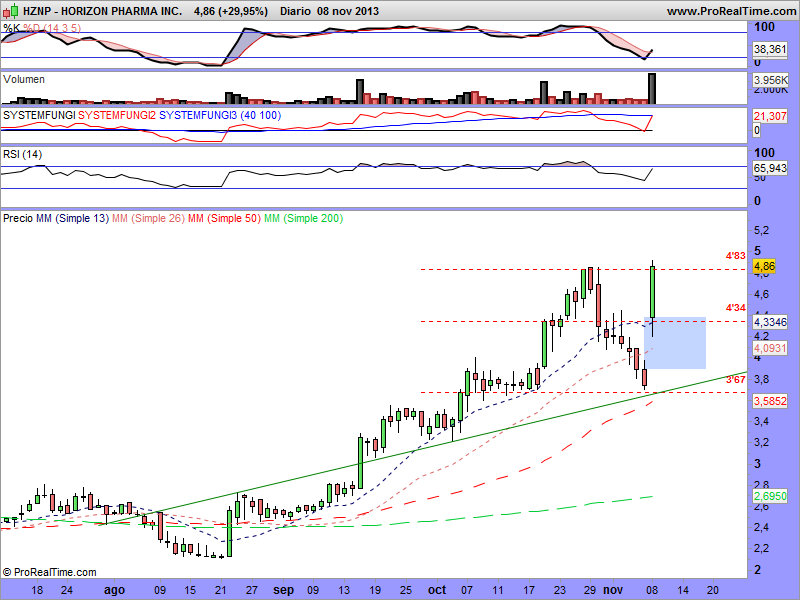Open the www.ProRealTime.com link

coord(733,11)
